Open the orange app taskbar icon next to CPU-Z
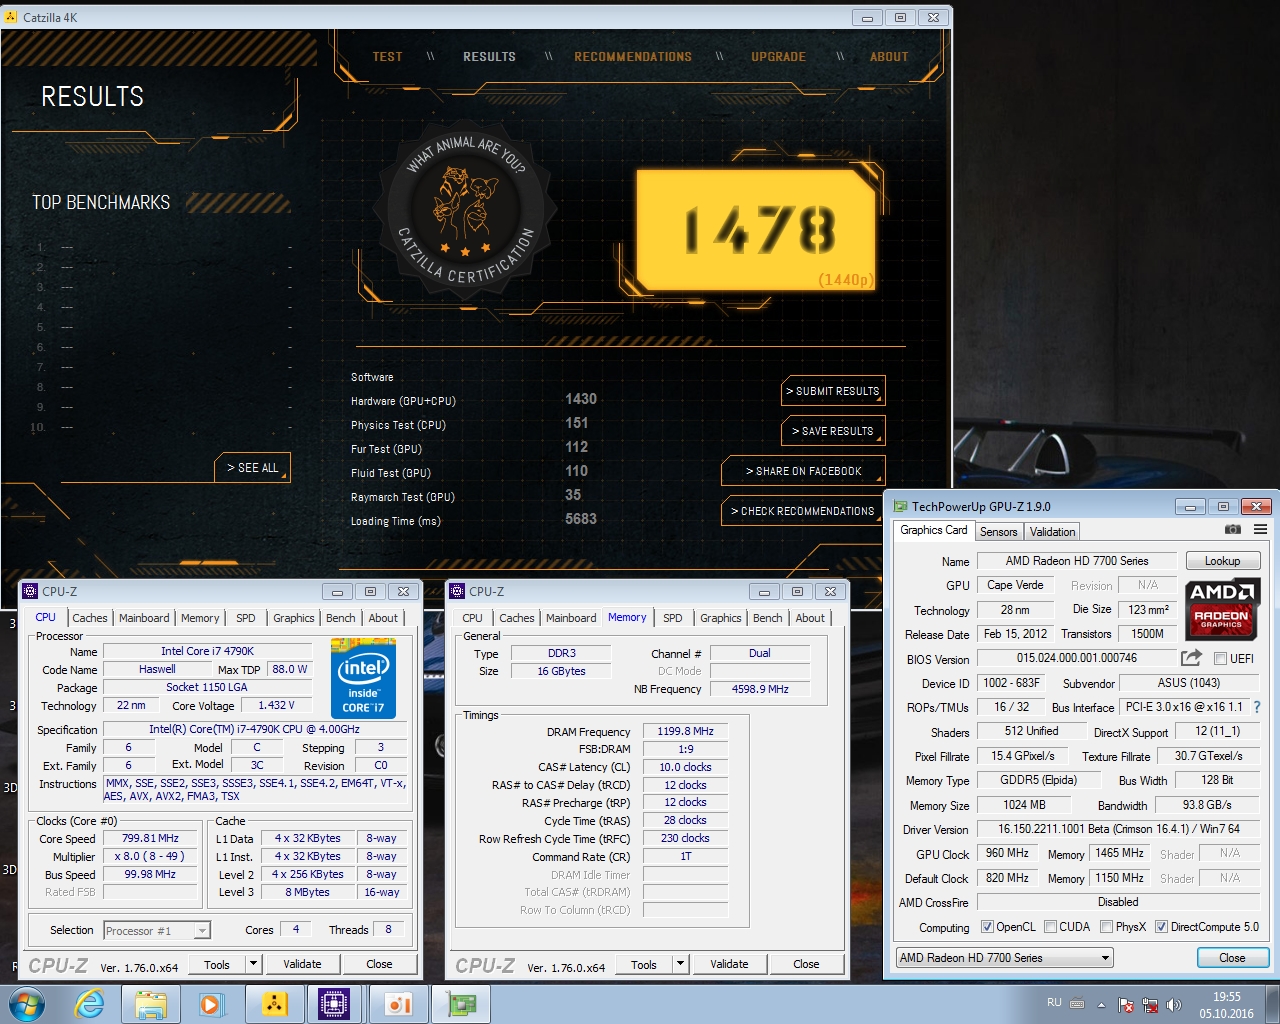This screenshot has height=1024, width=1280. coord(397,1004)
